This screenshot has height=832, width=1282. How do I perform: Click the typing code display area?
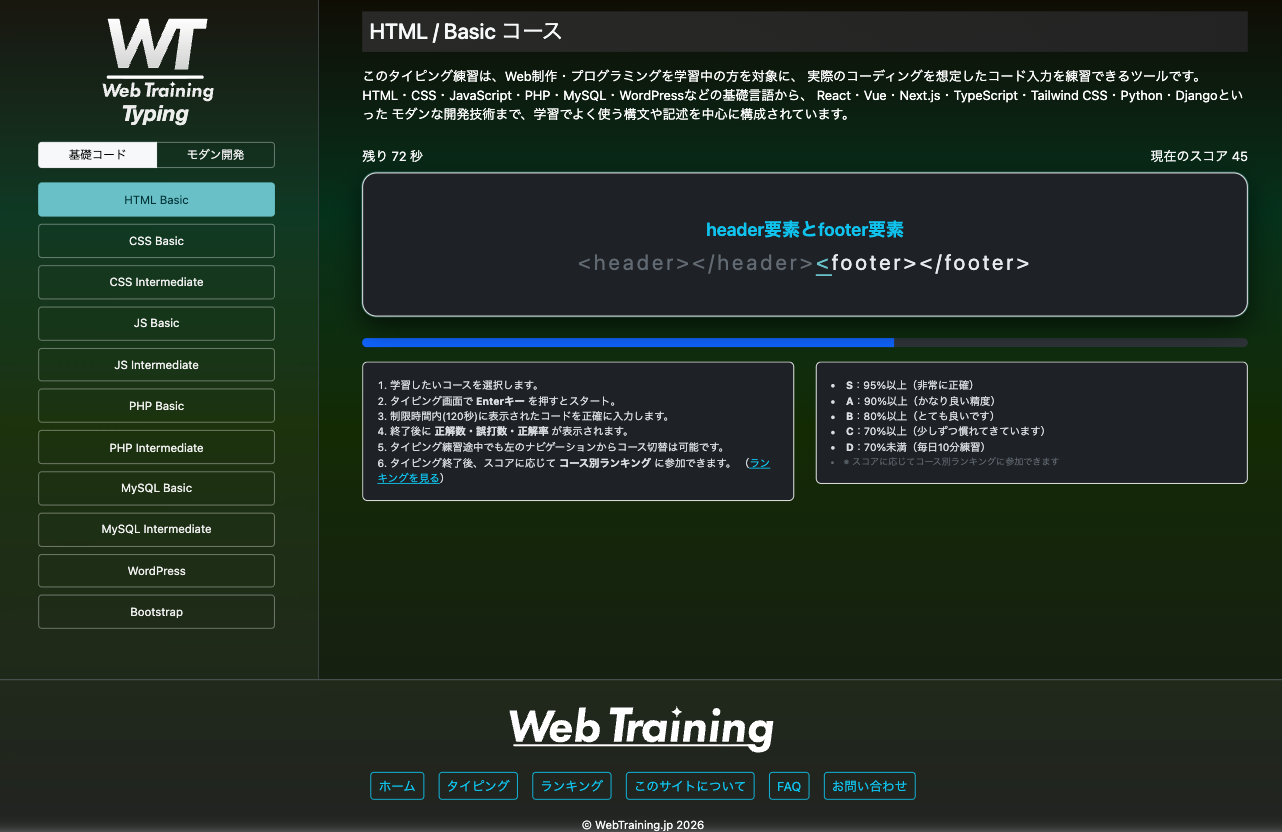pos(804,245)
